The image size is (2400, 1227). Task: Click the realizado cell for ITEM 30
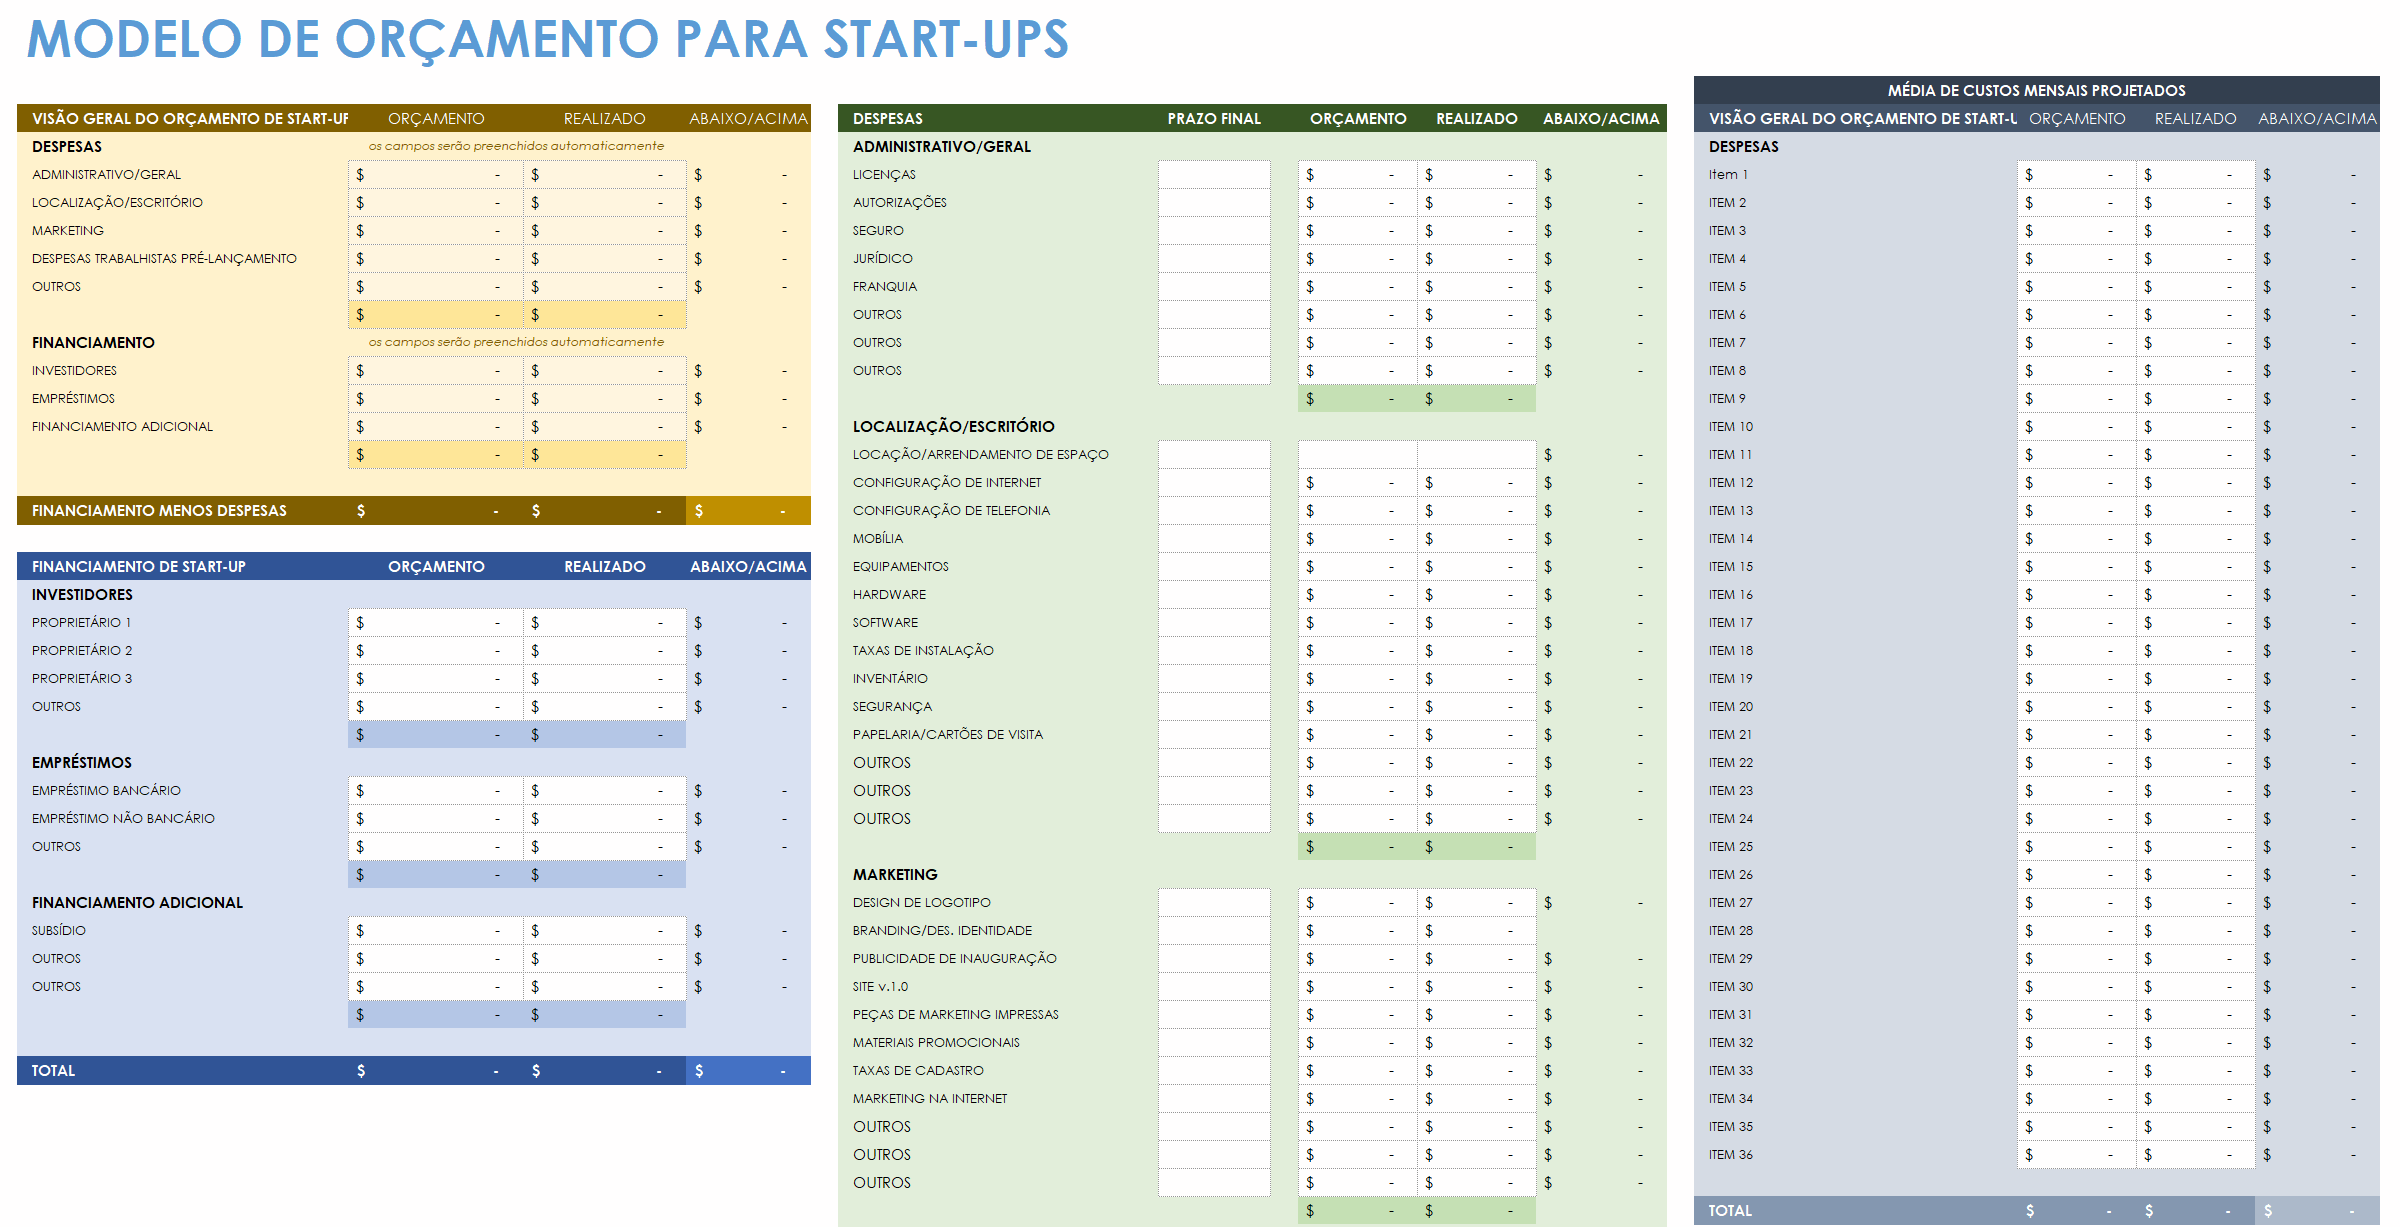[x=2196, y=987]
